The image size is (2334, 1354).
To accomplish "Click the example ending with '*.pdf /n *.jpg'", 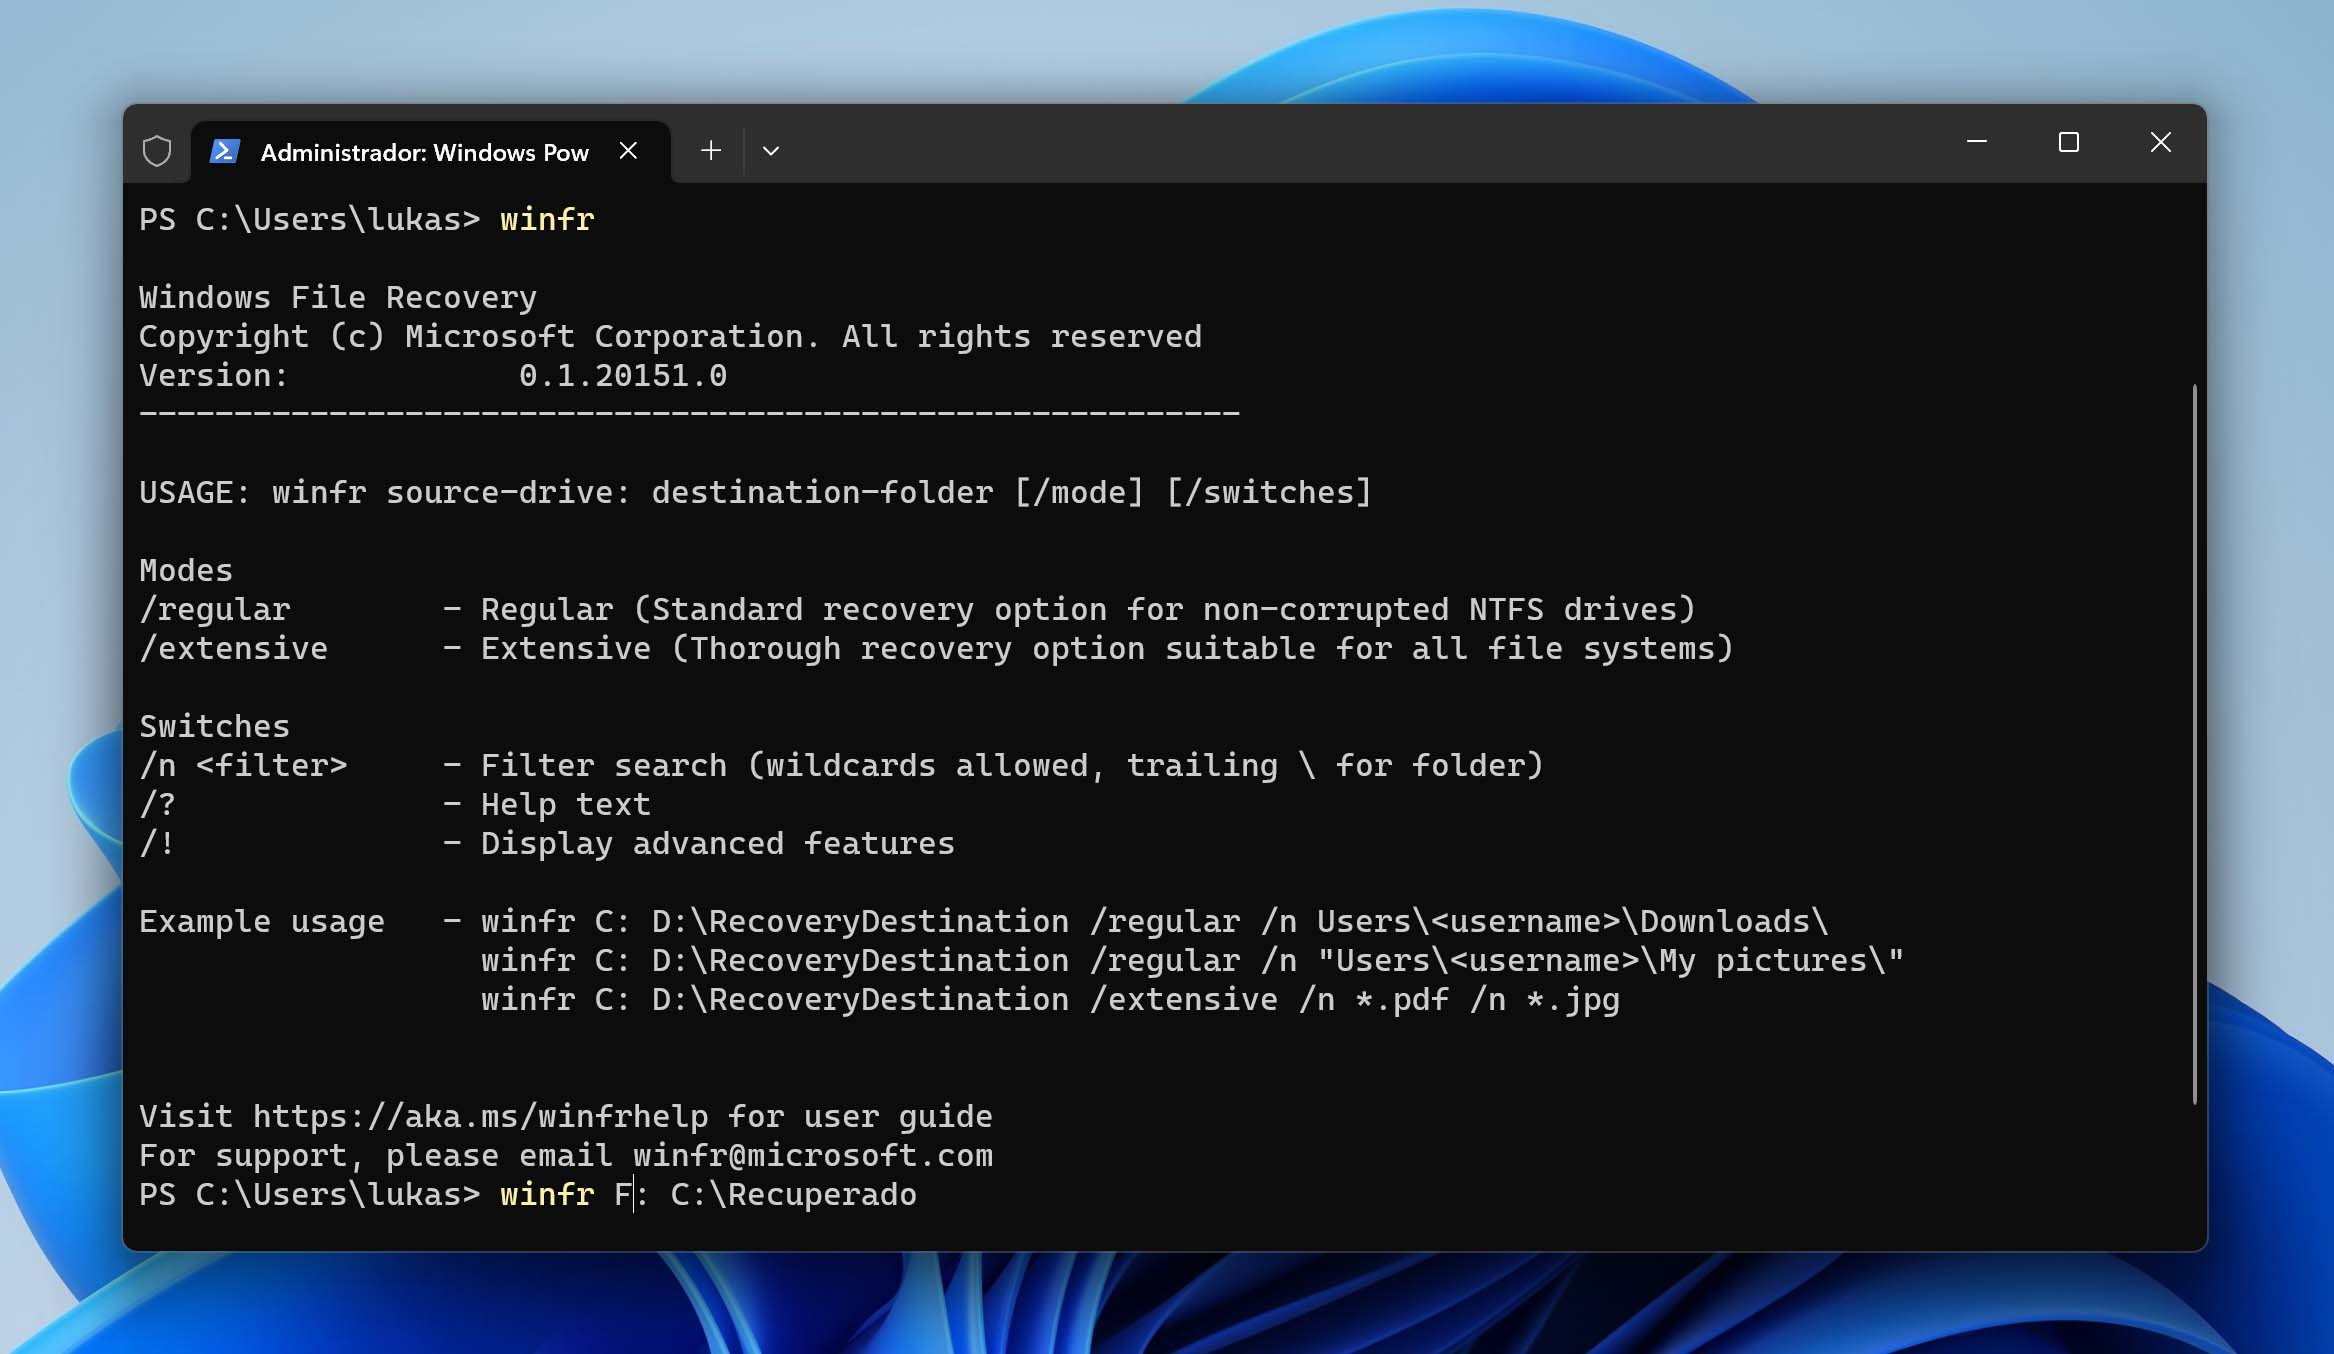I will [1050, 999].
